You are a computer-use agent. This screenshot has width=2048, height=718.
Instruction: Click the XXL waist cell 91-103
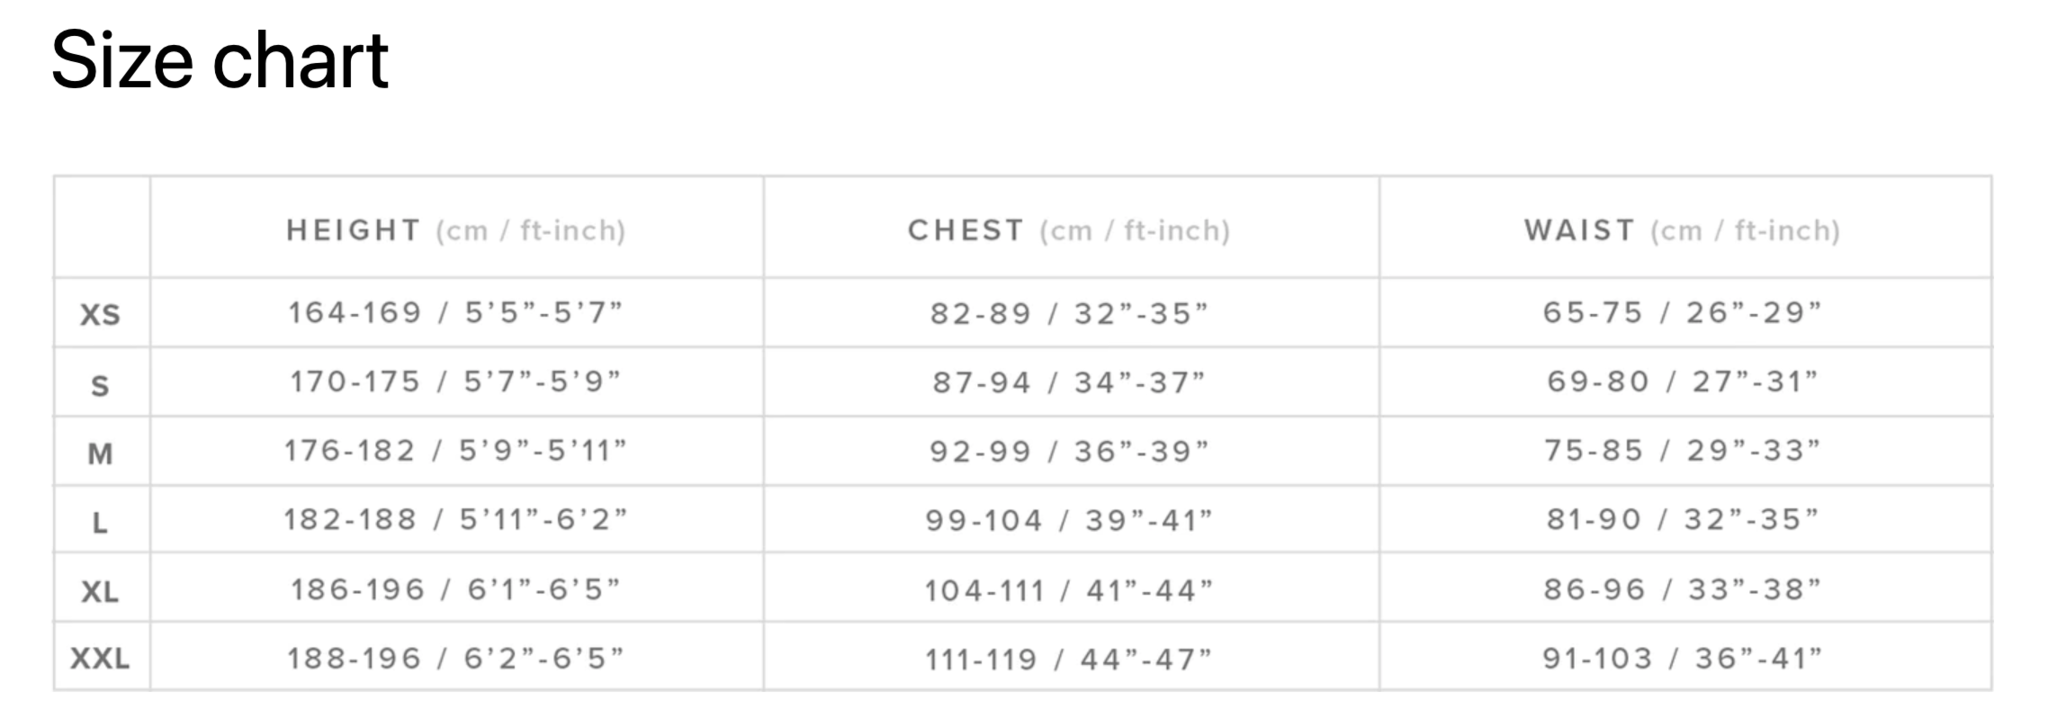click(1681, 659)
